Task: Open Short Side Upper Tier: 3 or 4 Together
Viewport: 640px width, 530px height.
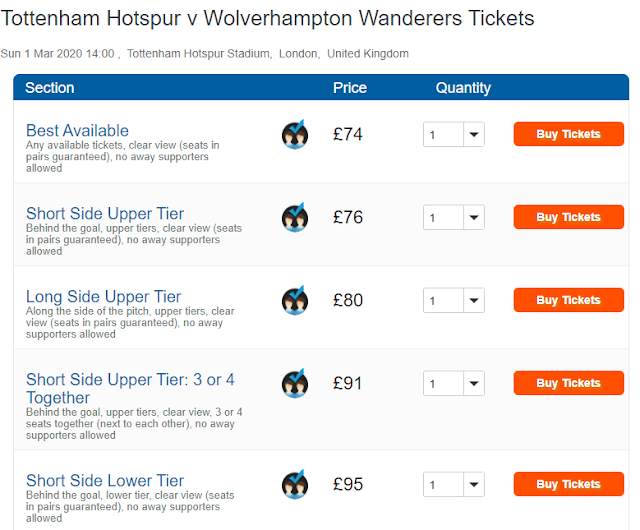Action: click(130, 389)
